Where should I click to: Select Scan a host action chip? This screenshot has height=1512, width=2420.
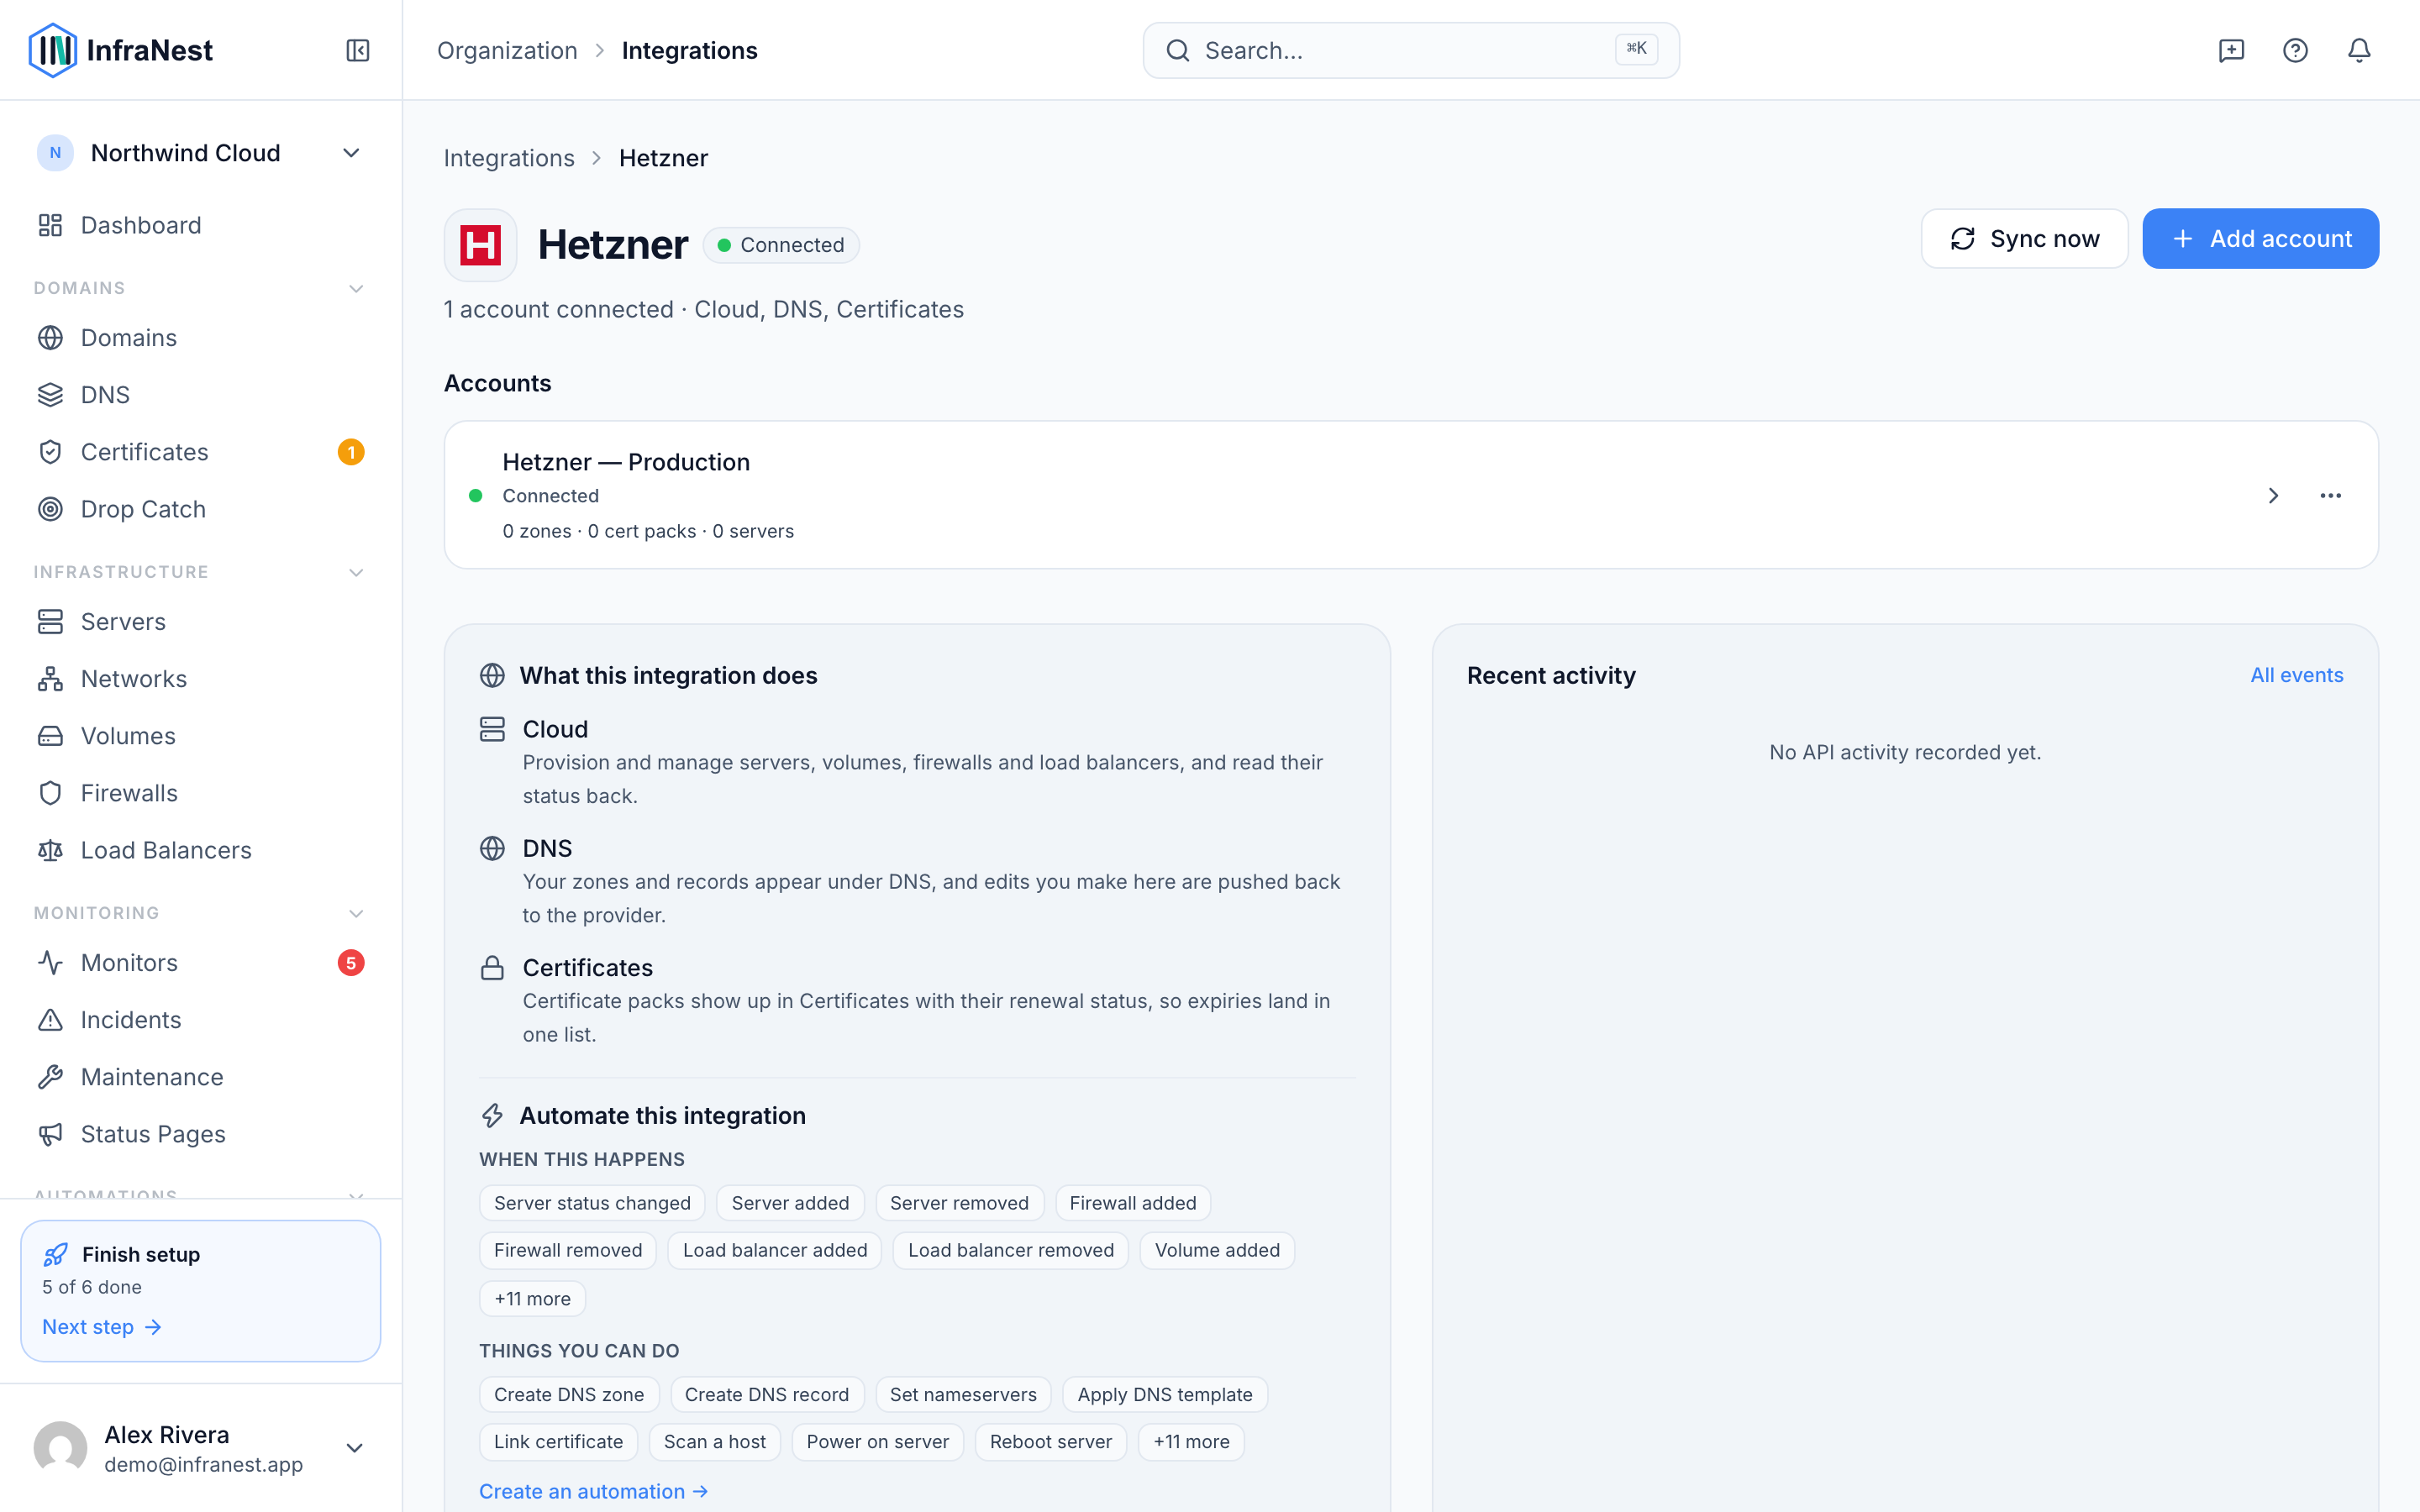(x=715, y=1442)
